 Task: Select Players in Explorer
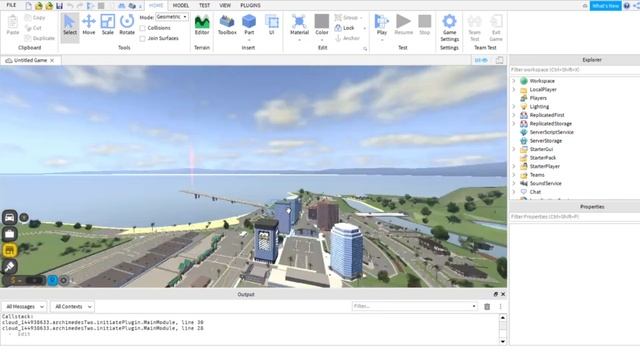pyautogui.click(x=538, y=98)
